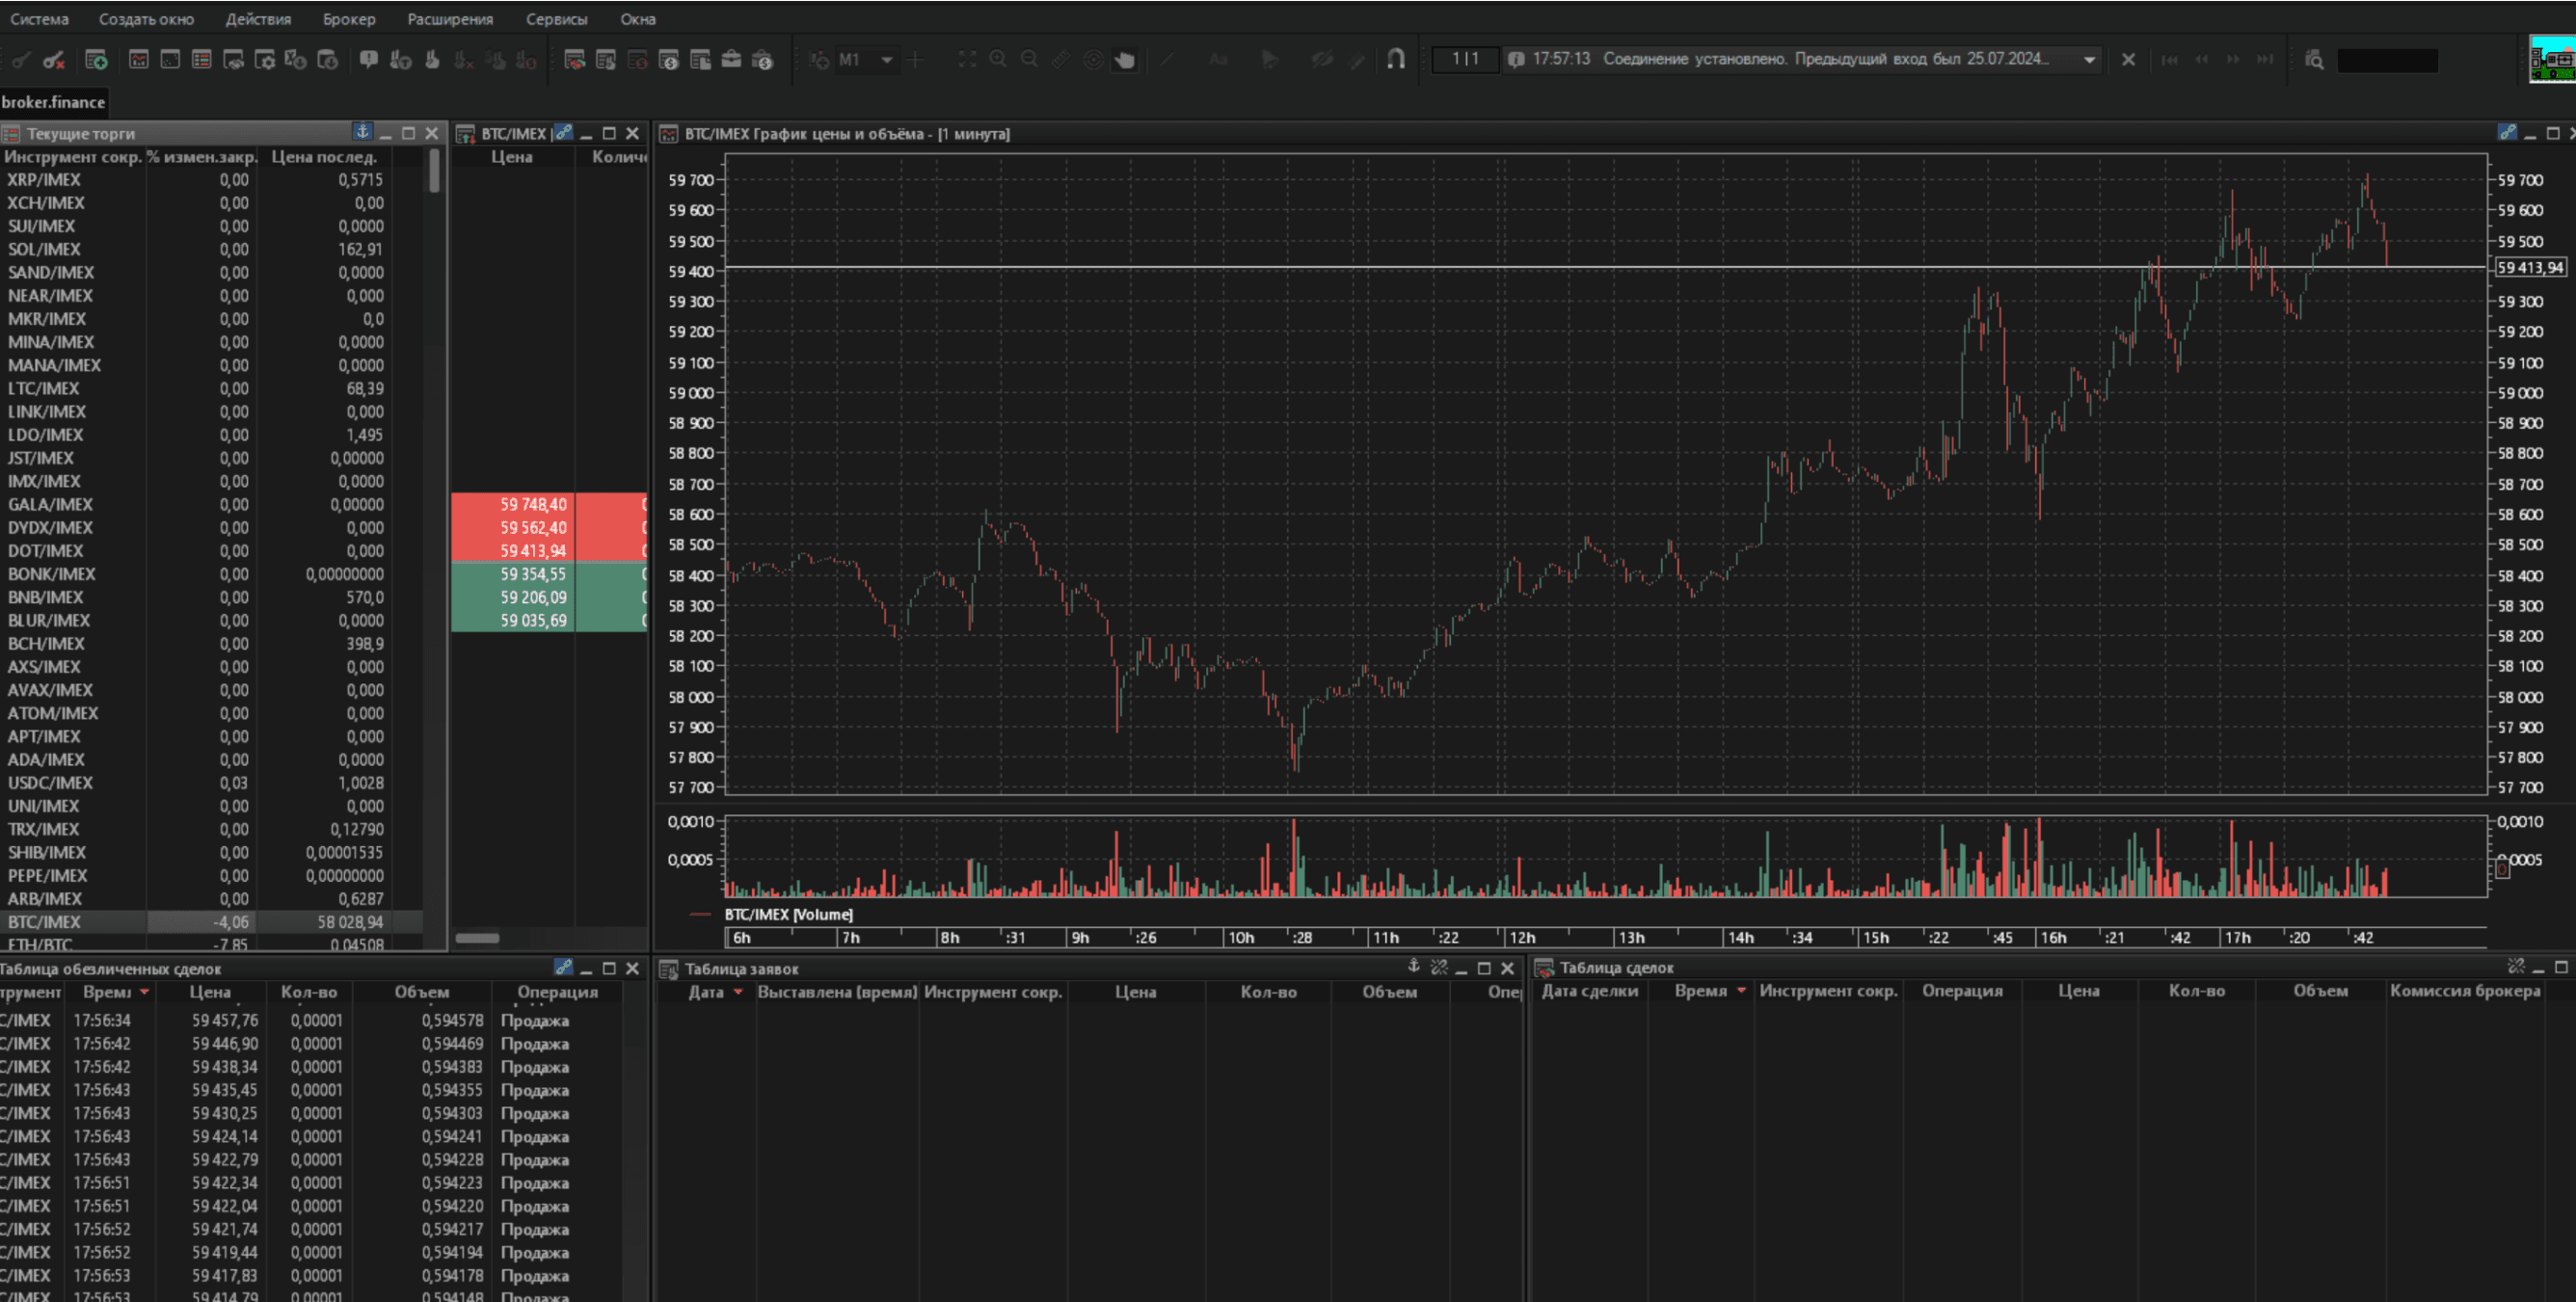
Task: Open the M1 timeframe dropdown
Action: point(886,60)
